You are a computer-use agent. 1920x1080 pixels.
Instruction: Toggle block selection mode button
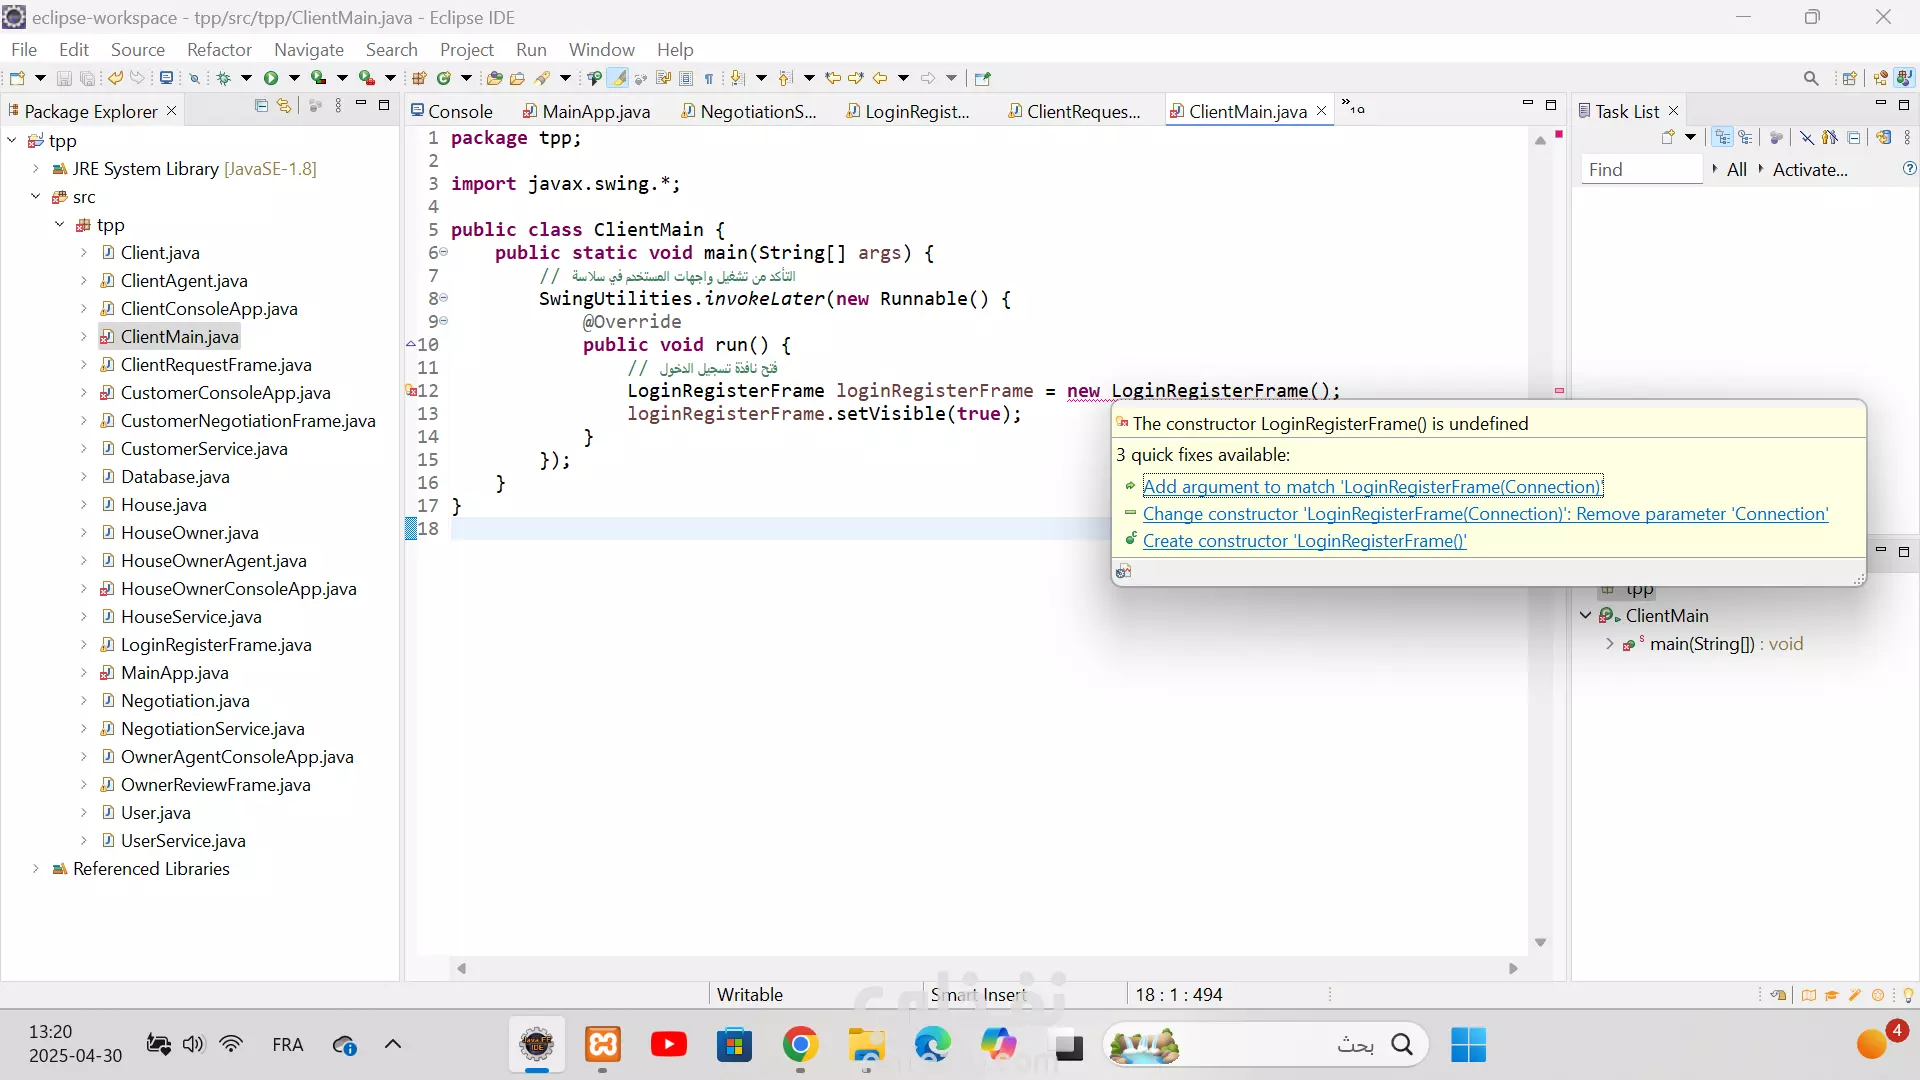coord(686,78)
